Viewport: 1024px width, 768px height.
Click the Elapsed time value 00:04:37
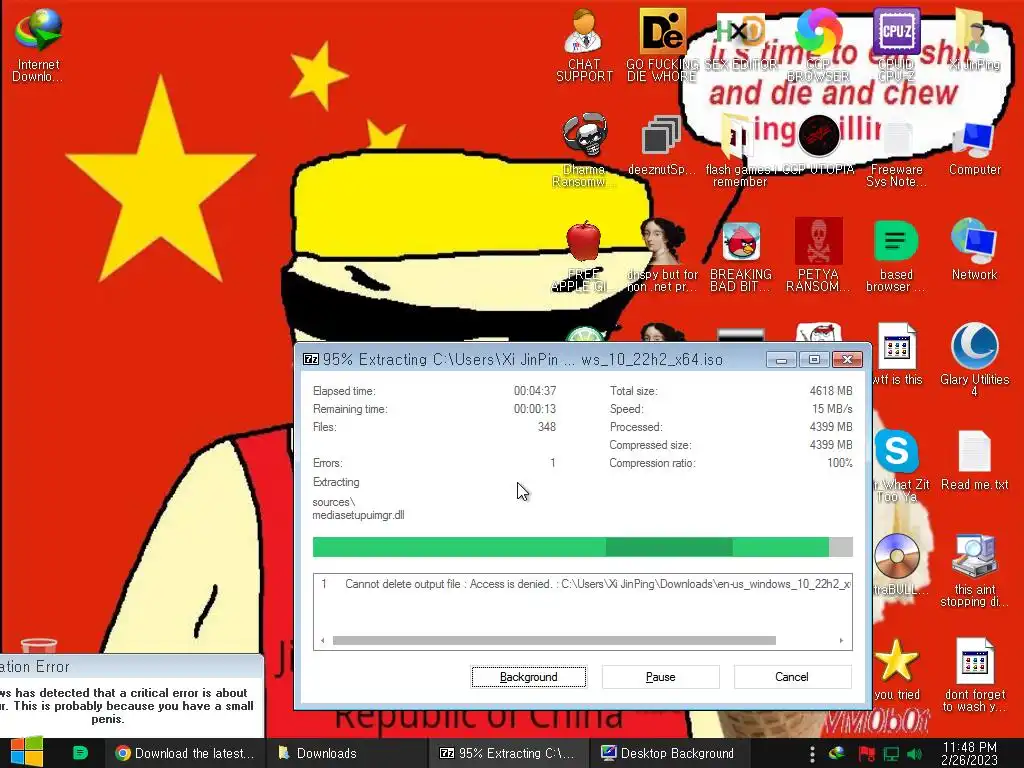click(x=535, y=391)
